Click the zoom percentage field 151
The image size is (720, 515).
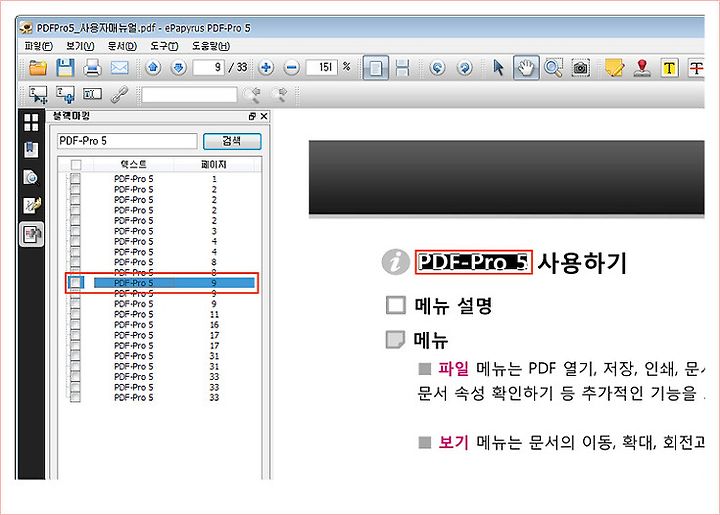pos(321,68)
